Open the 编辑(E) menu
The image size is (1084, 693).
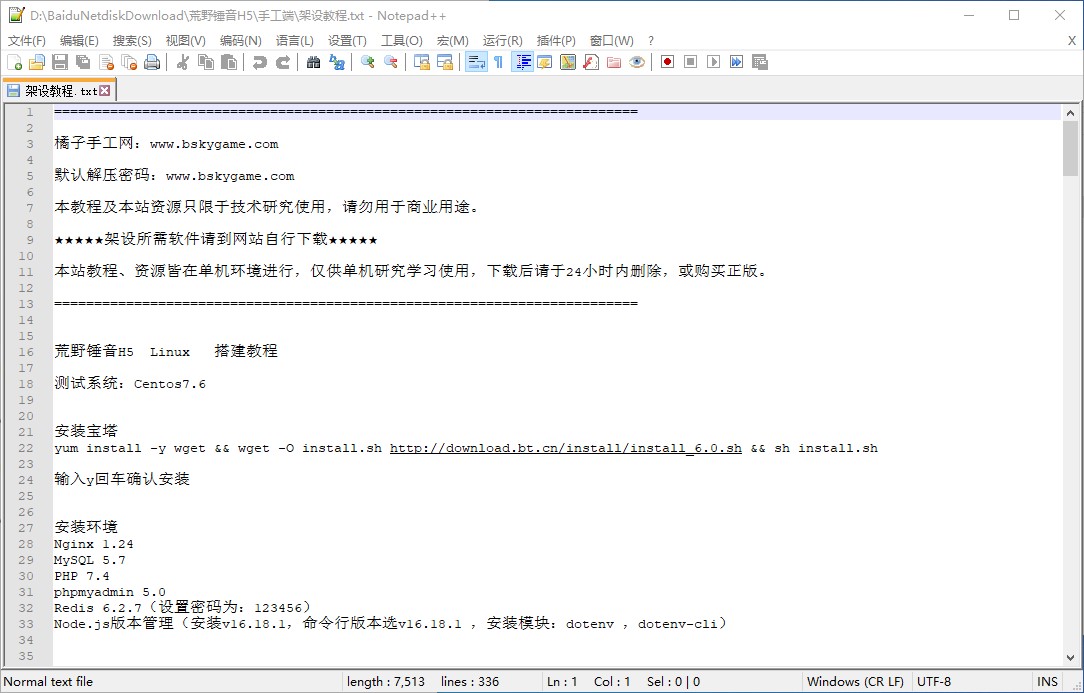[x=79, y=41]
